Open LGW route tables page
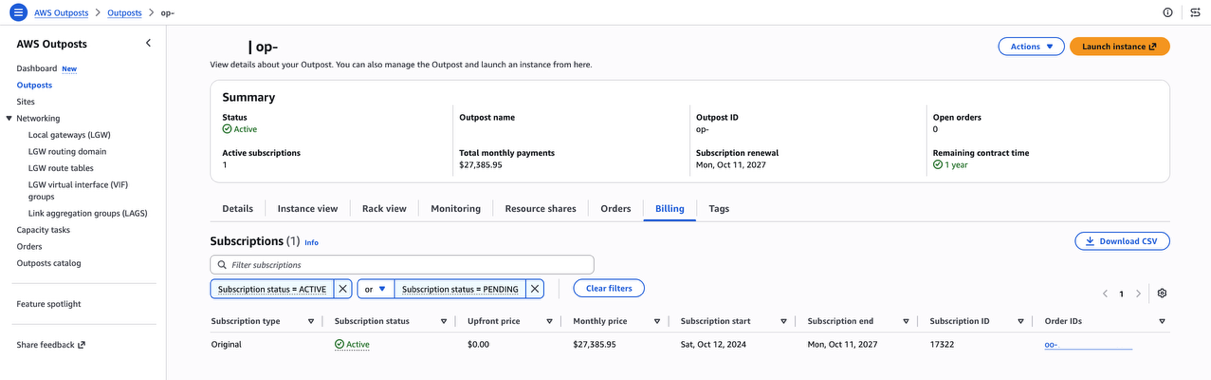 coord(61,168)
